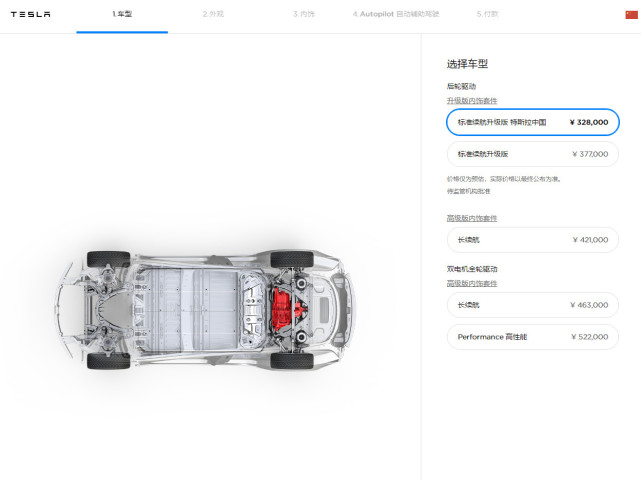The width and height of the screenshot is (641, 480).
Task: Open the 升级版内饰套件 link
Action: [x=472, y=101]
